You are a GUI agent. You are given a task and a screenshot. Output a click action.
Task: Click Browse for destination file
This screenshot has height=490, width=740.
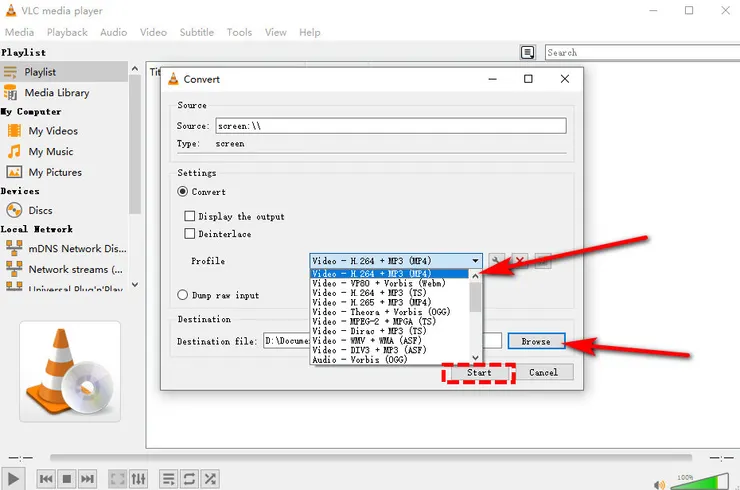(536, 341)
